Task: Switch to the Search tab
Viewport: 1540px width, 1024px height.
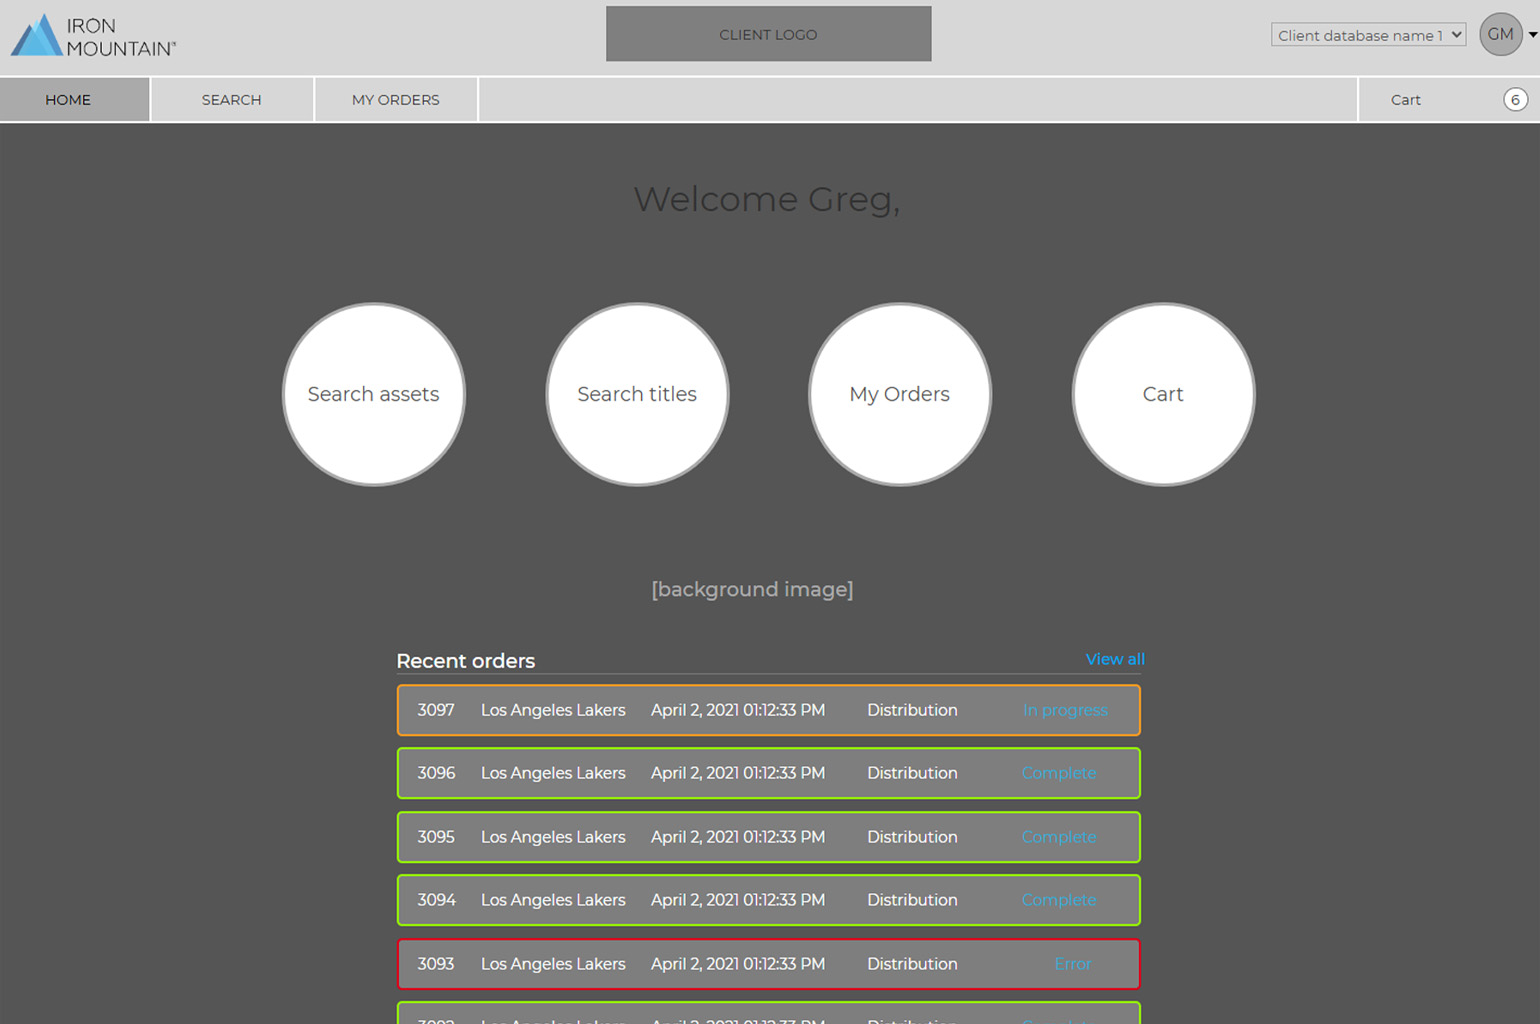Action: (231, 100)
